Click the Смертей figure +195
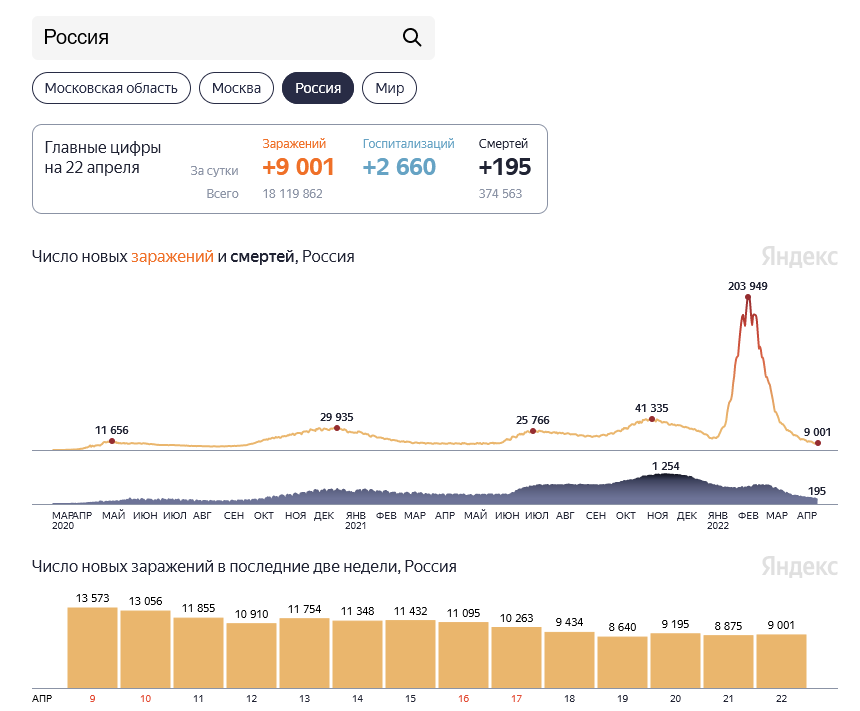Screen dimensions: 860x711 [x=505, y=167]
